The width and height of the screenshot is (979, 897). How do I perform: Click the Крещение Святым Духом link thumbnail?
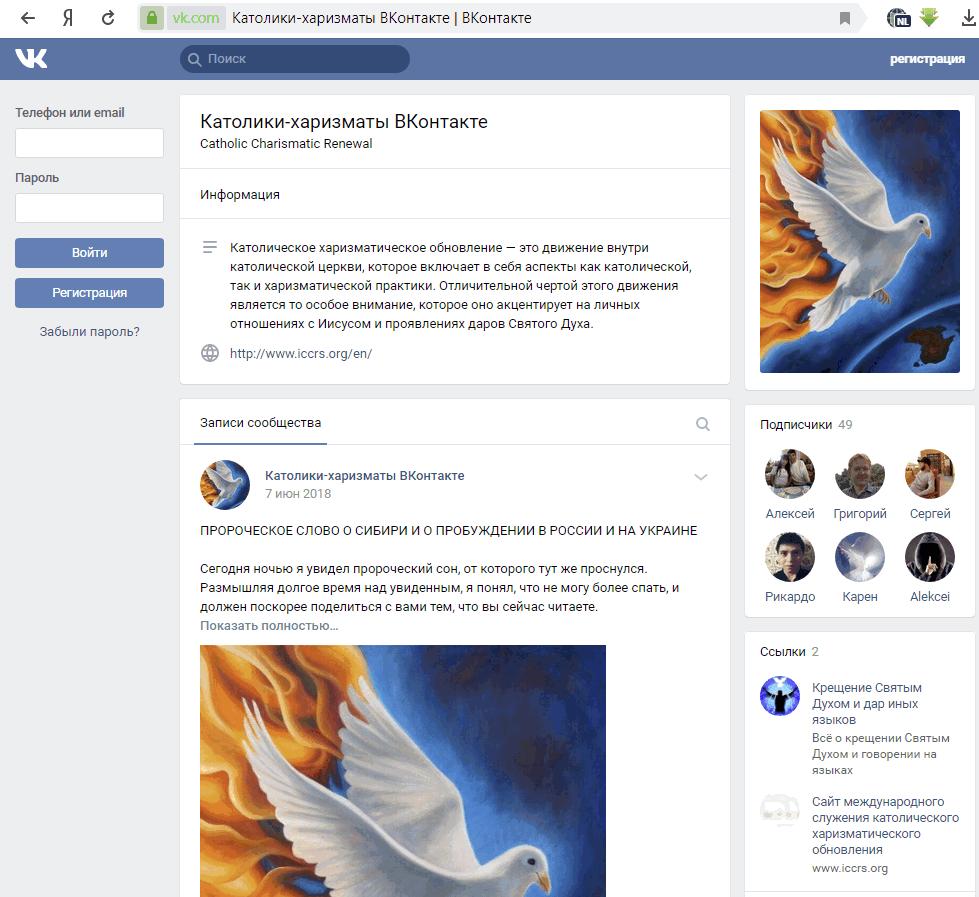click(780, 695)
